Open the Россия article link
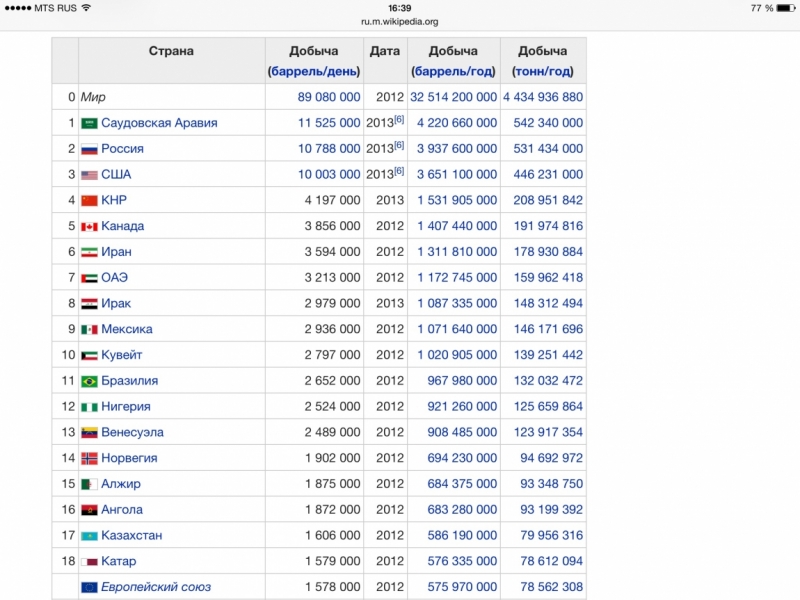 click(124, 148)
